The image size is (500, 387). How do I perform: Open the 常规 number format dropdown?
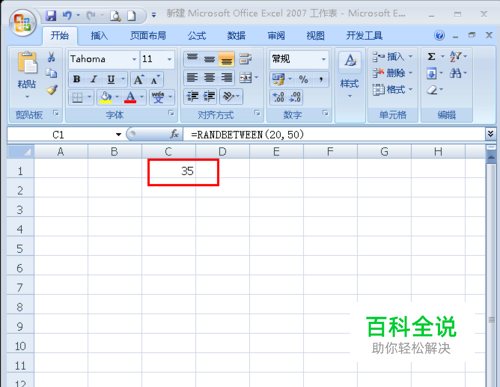pos(323,59)
